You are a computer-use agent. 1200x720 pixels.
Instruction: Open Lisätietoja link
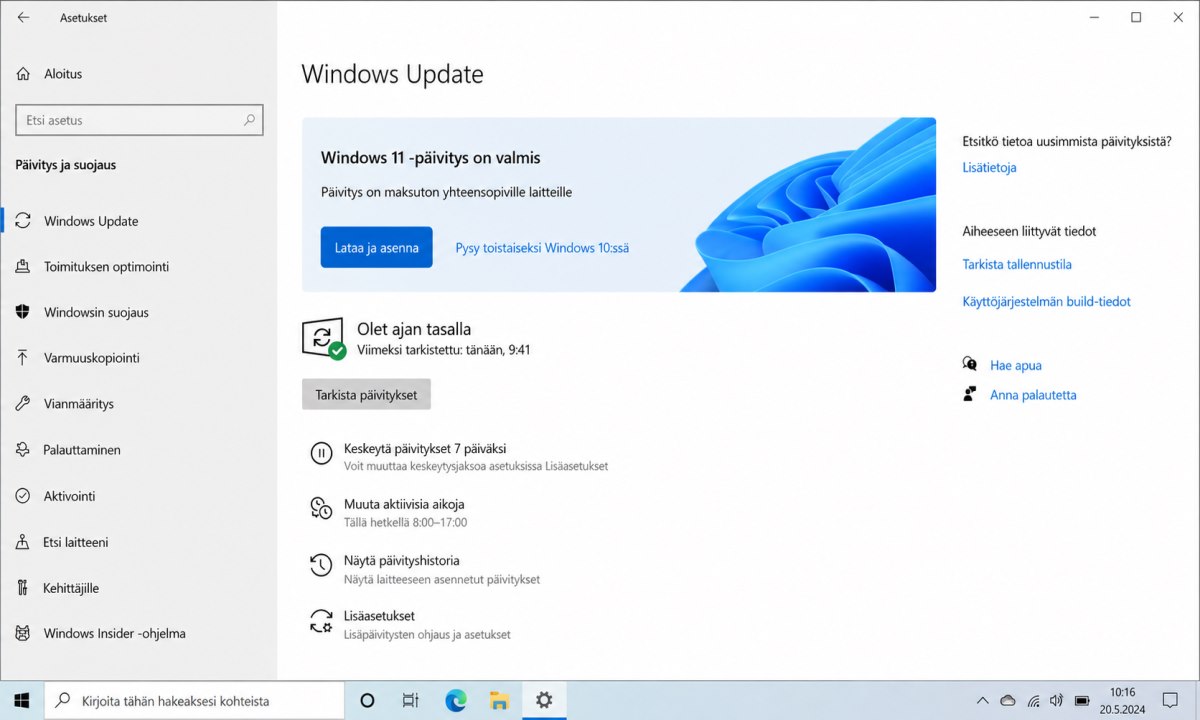989,168
